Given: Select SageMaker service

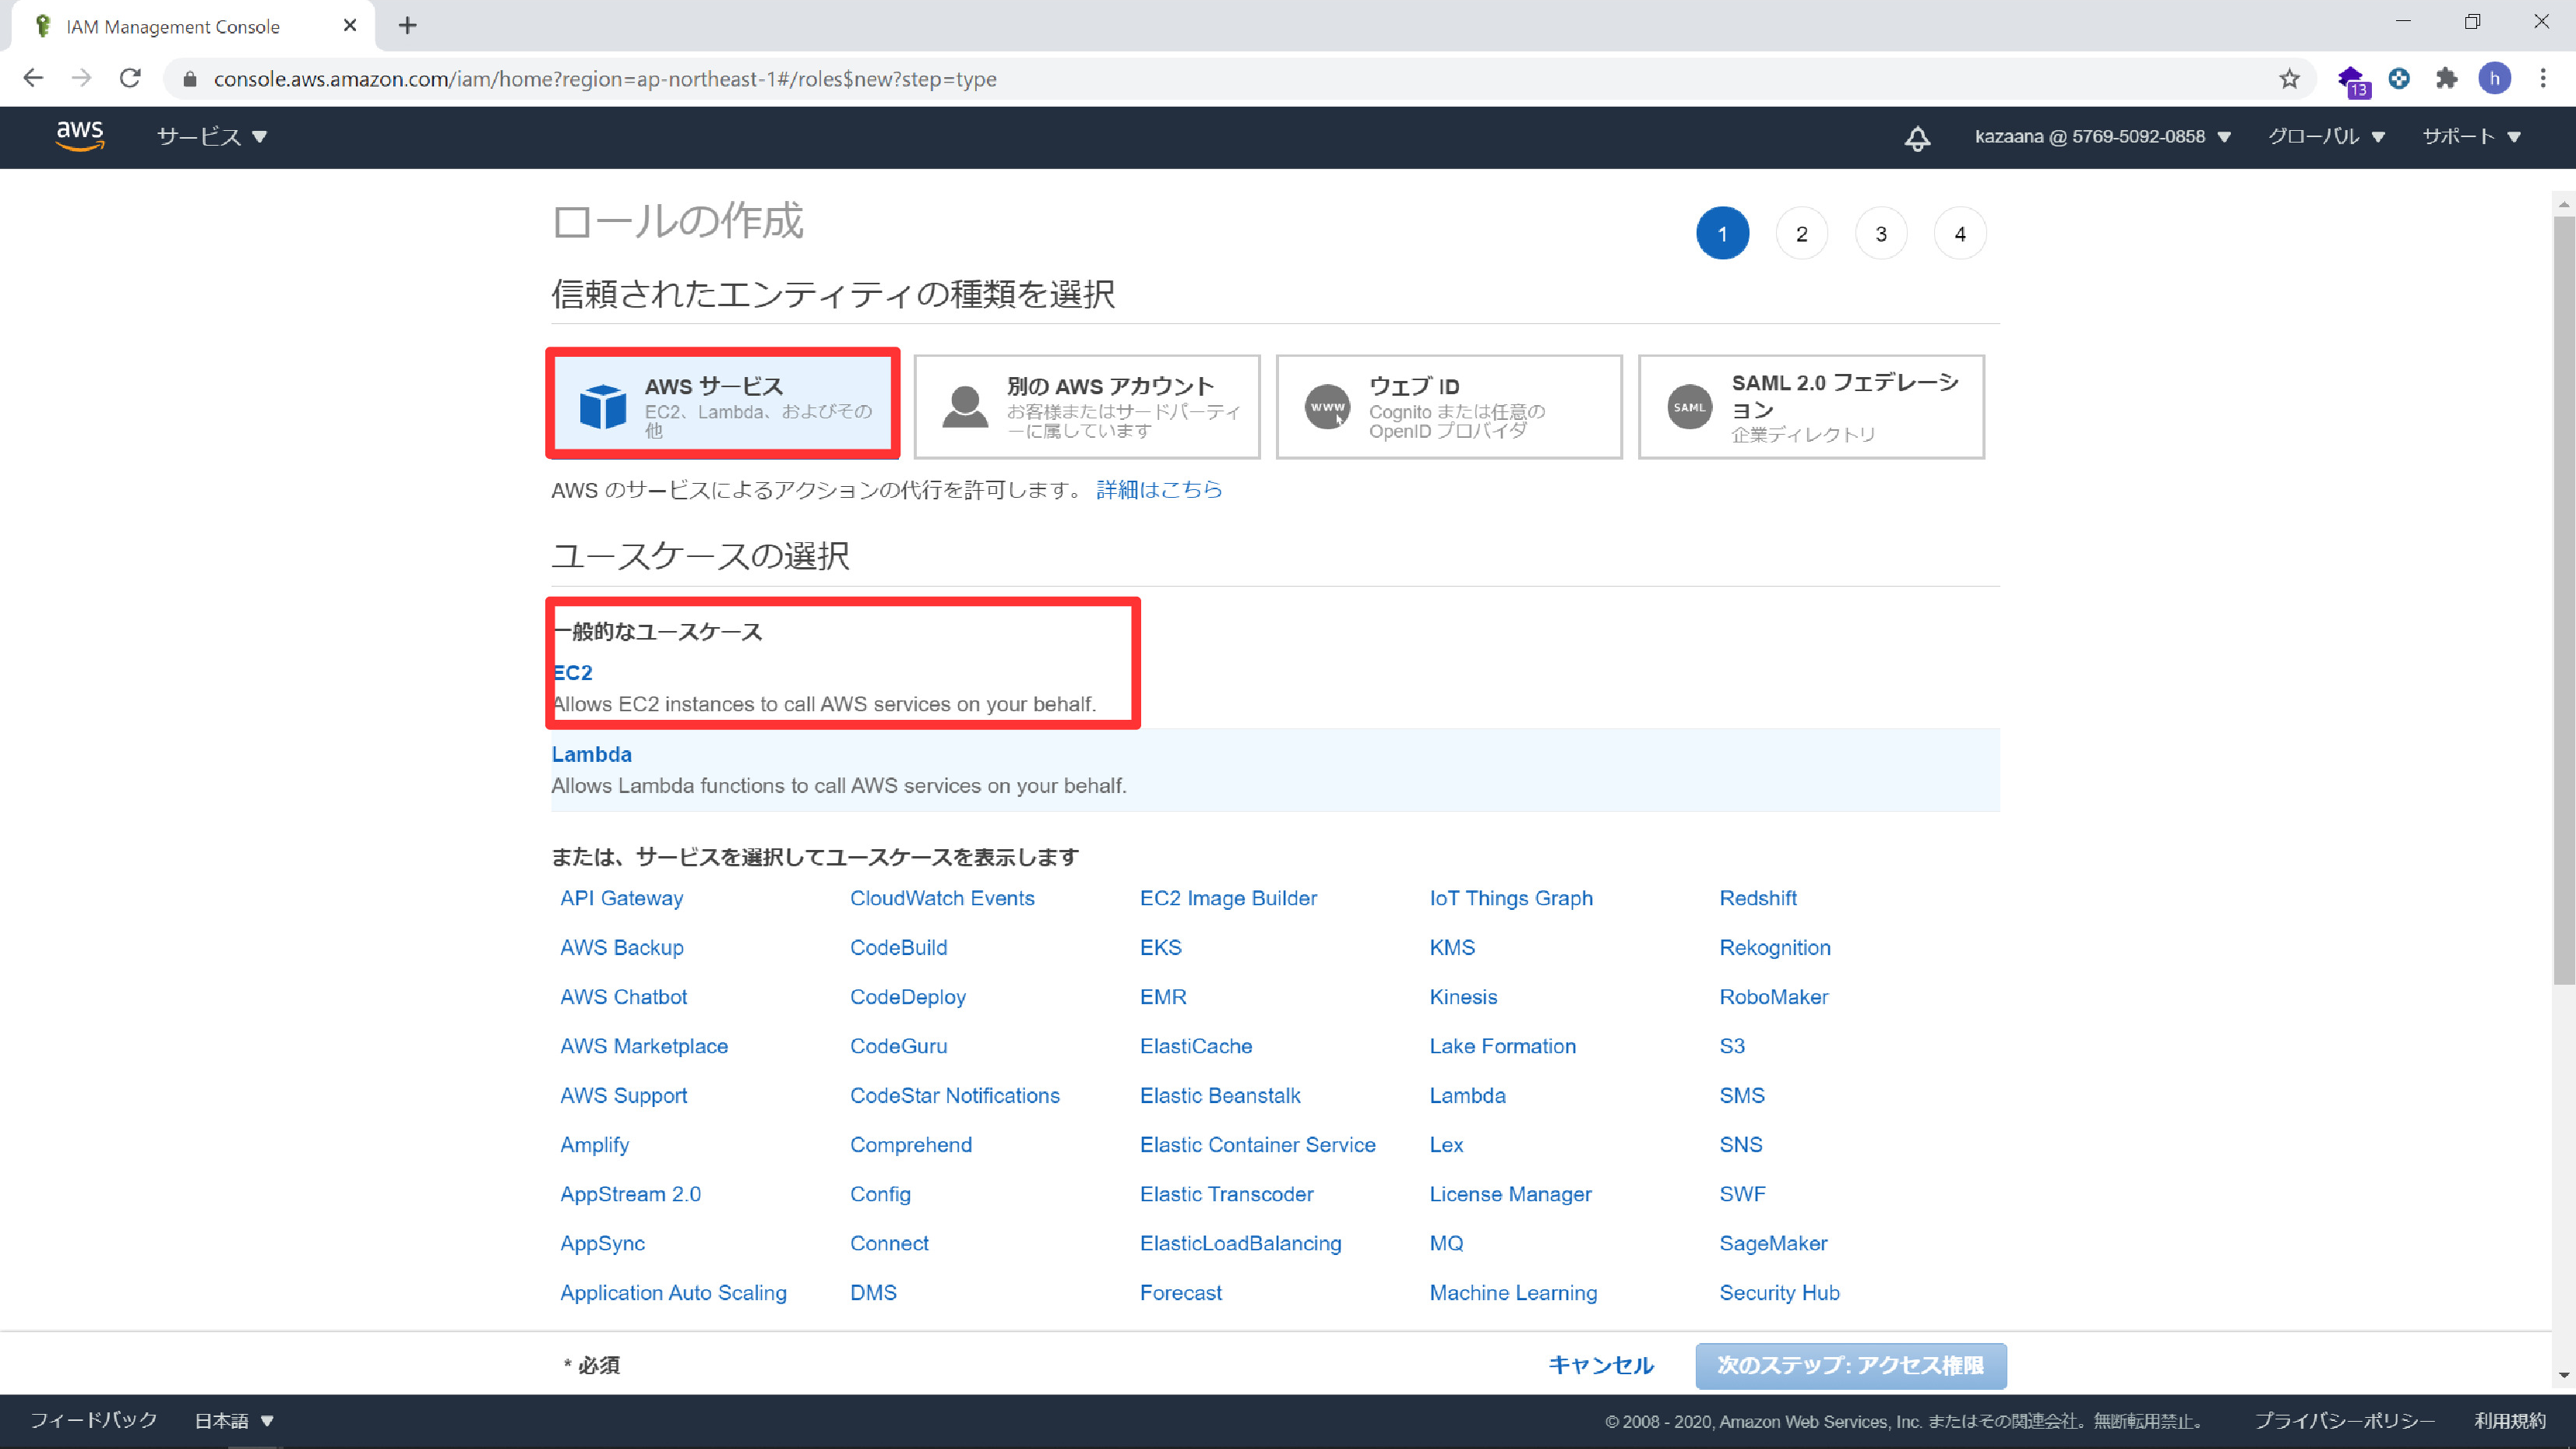Looking at the screenshot, I should coord(1773,1243).
